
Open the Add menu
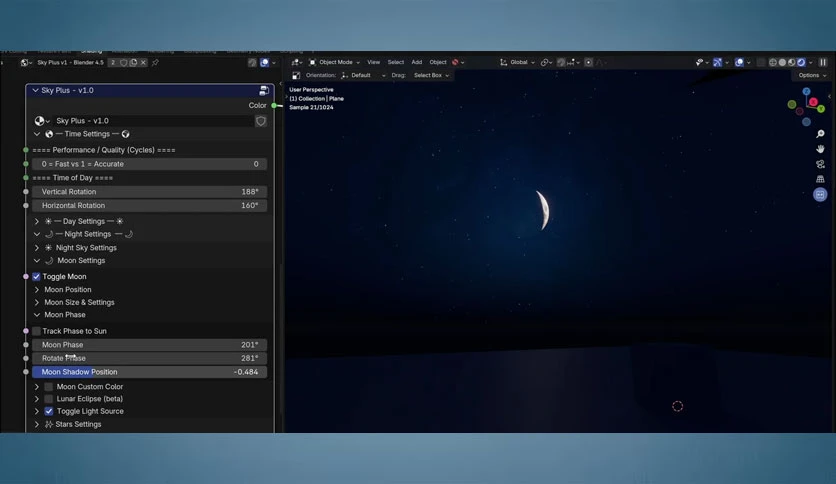pyautogui.click(x=417, y=62)
